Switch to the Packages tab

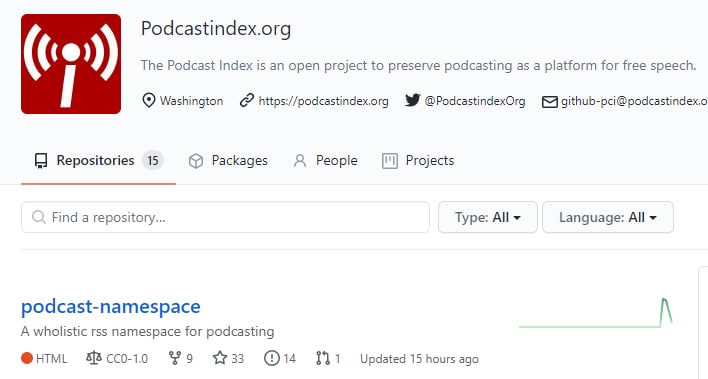(228, 161)
